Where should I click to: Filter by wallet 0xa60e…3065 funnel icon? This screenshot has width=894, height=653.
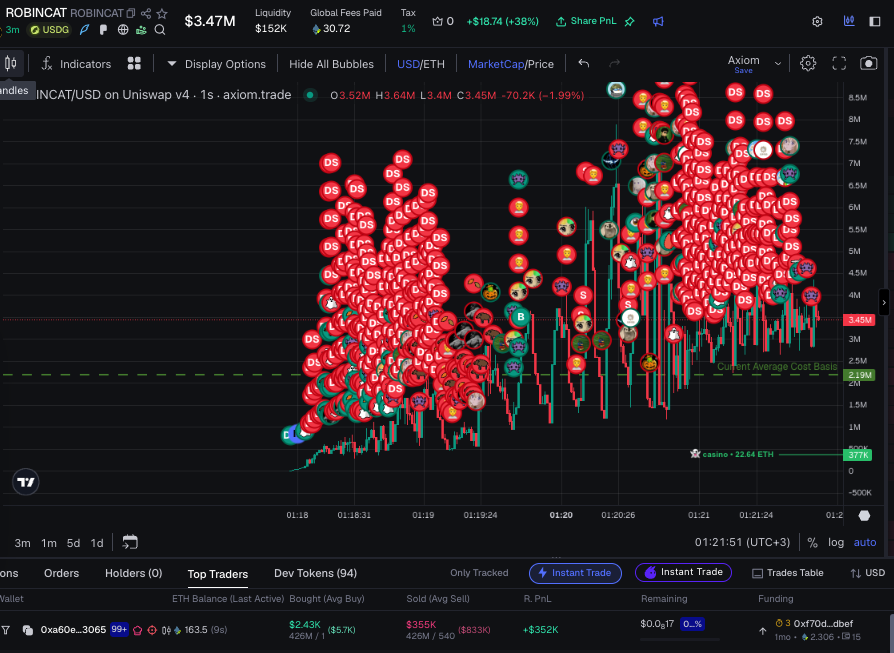click(x=5, y=630)
